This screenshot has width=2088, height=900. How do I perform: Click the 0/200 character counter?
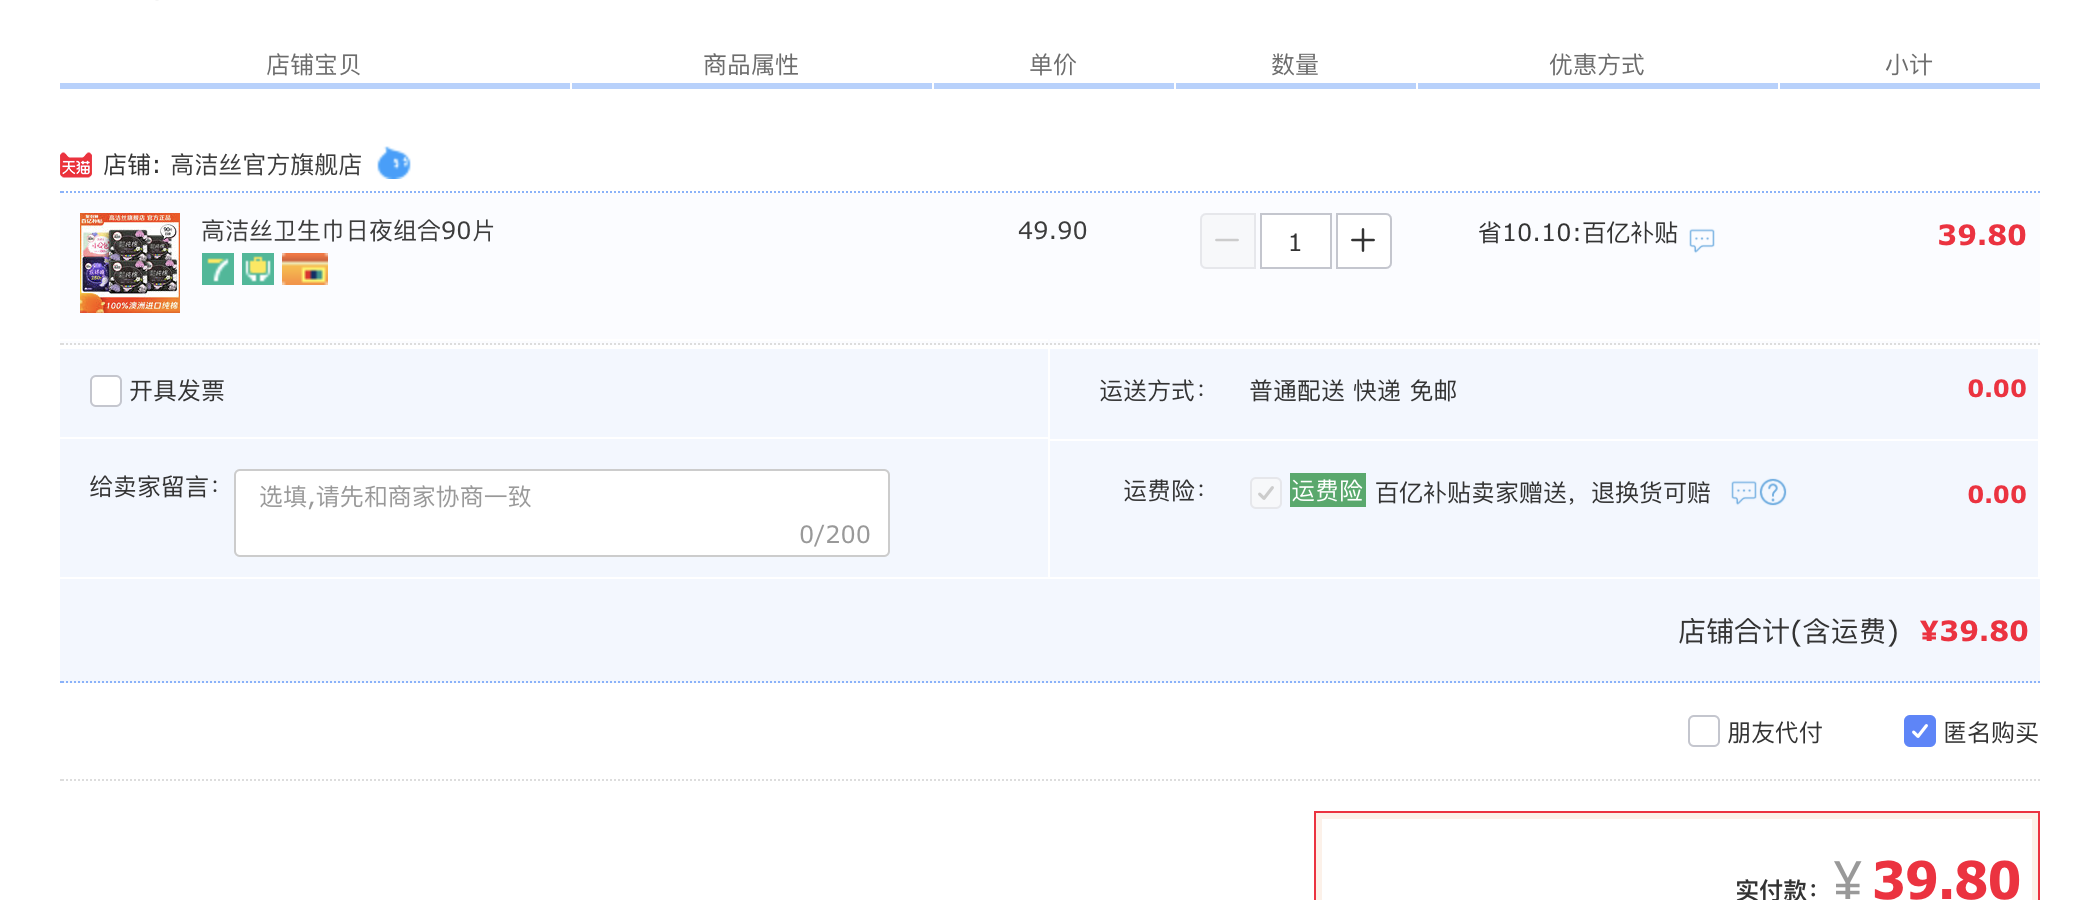835,535
